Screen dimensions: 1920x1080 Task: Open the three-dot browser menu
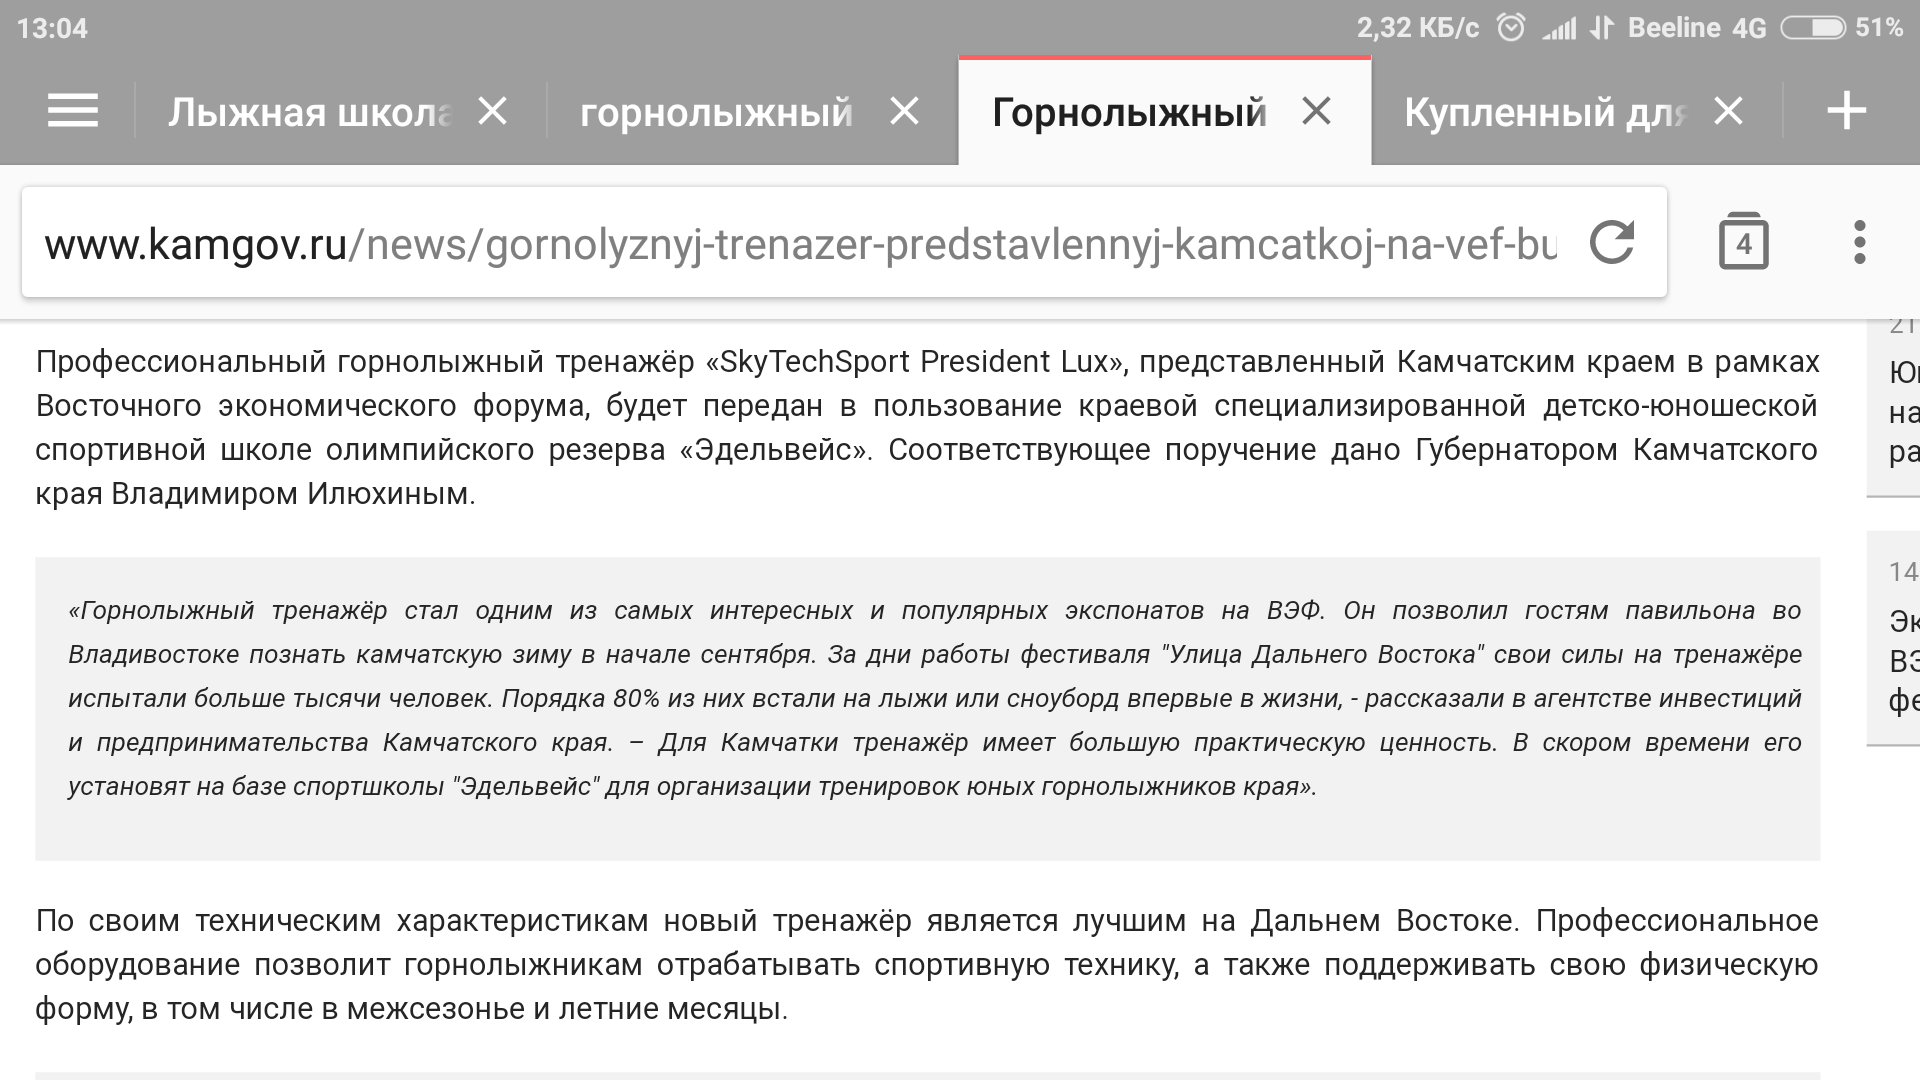[x=1860, y=242]
